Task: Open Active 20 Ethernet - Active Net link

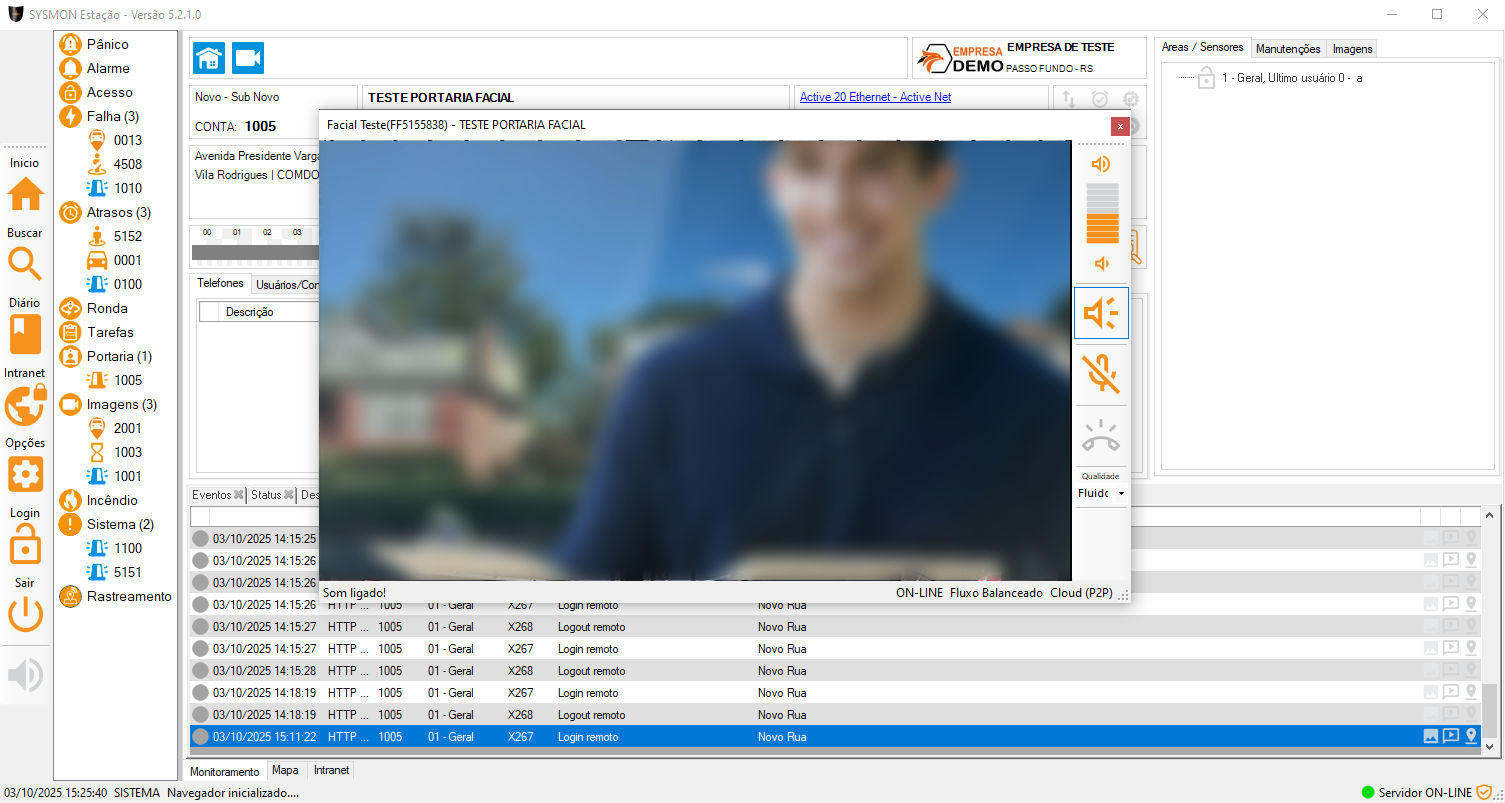Action: 875,97
